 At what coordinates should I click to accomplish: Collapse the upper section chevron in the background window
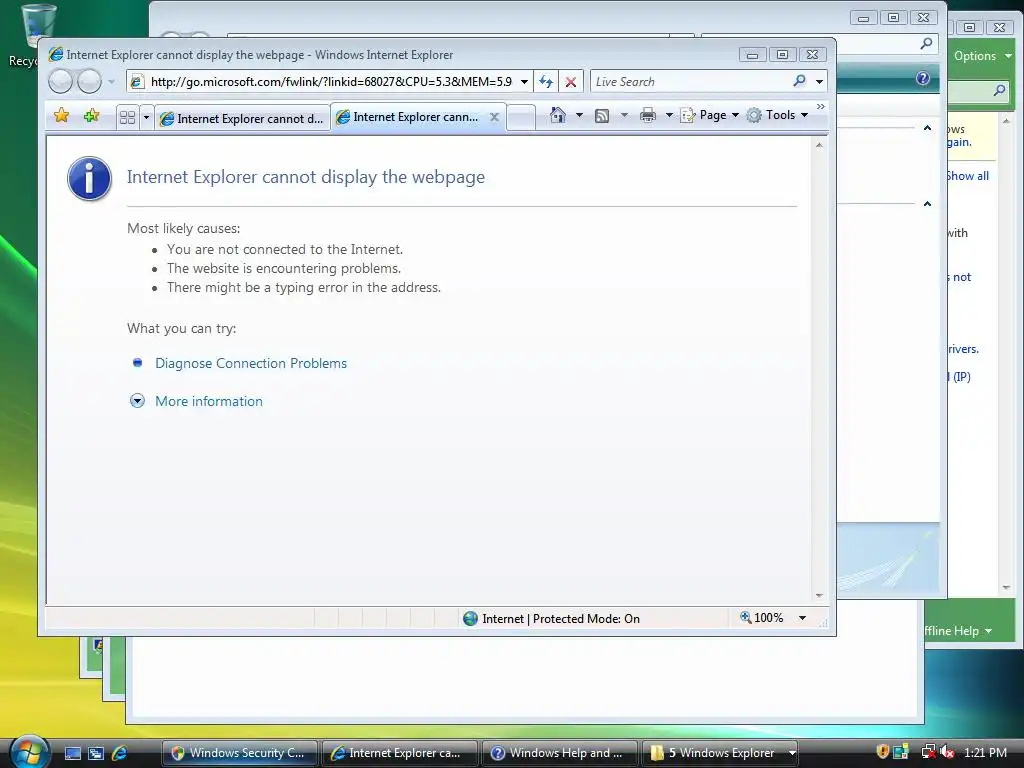[x=927, y=129]
